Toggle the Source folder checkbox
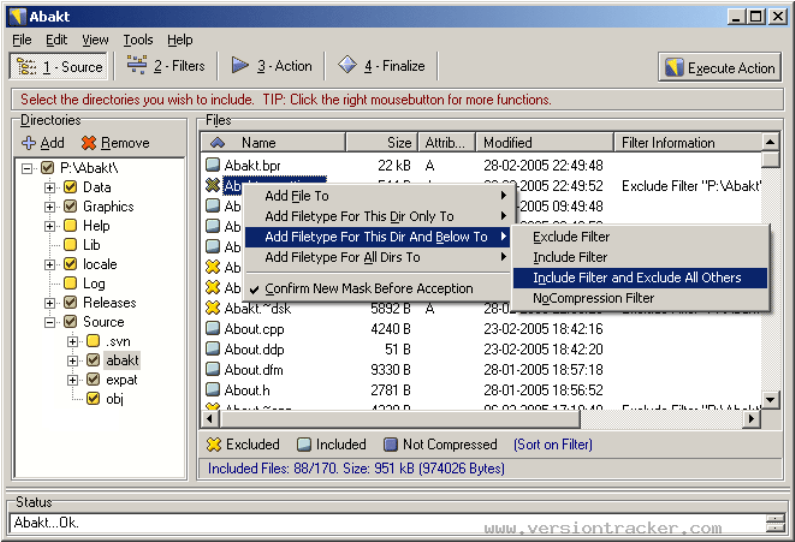795x542 pixels. tap(70, 322)
